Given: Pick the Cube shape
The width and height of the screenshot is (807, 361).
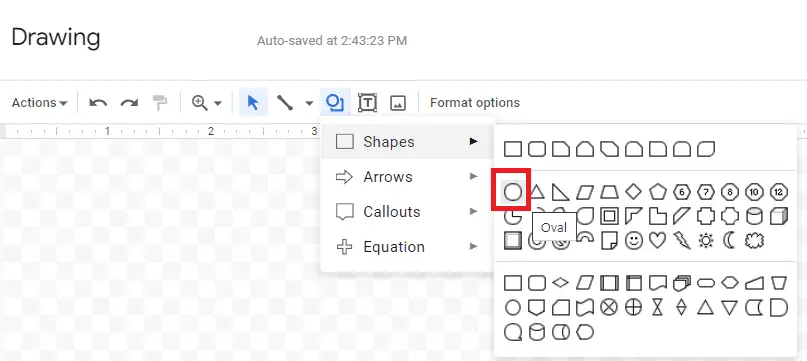Looking at the screenshot, I should pyautogui.click(x=779, y=216).
